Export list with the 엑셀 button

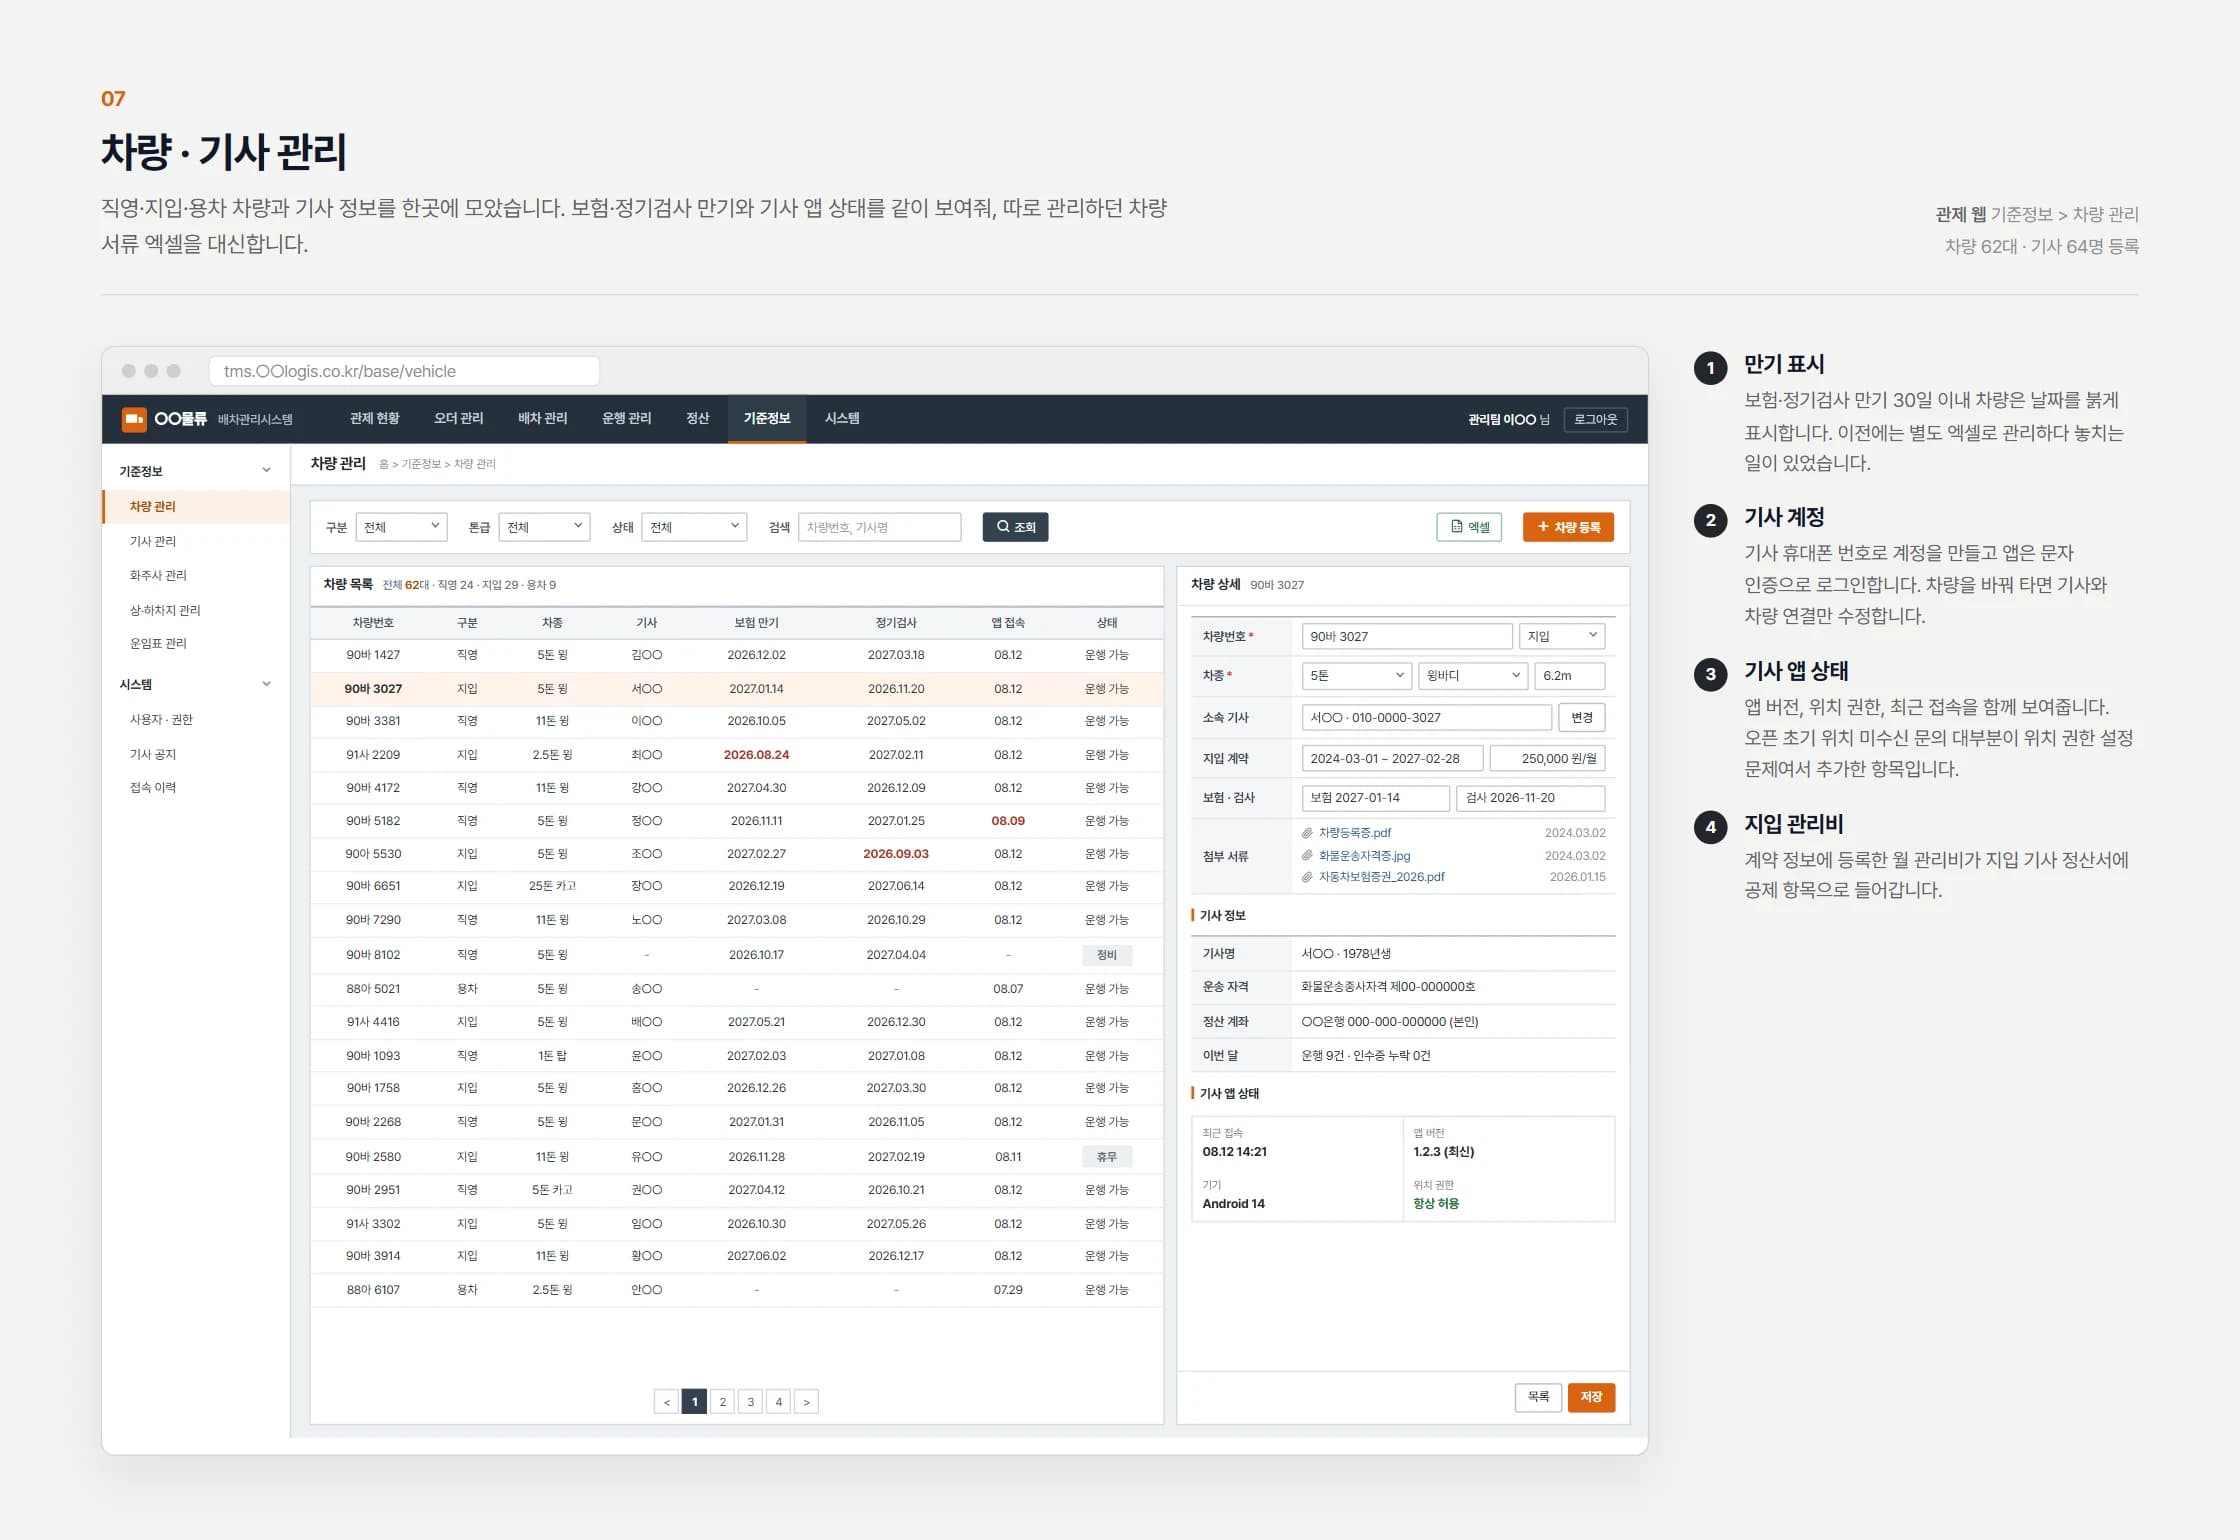1470,527
